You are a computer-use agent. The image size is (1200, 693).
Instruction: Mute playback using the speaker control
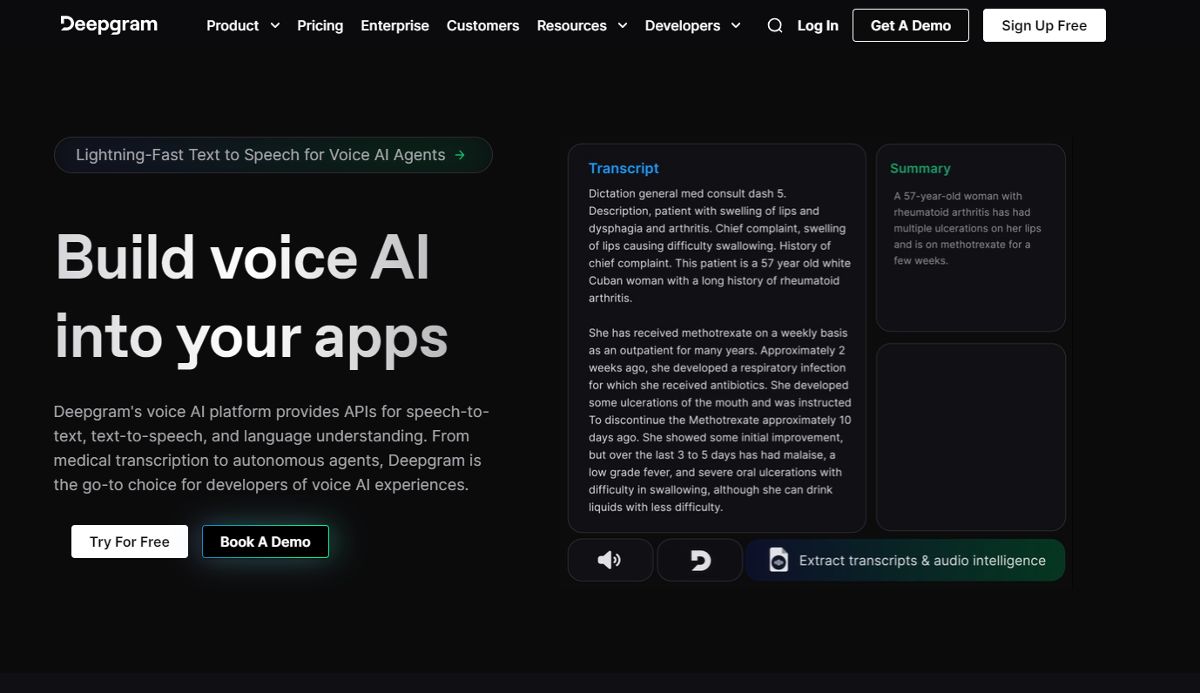click(610, 560)
